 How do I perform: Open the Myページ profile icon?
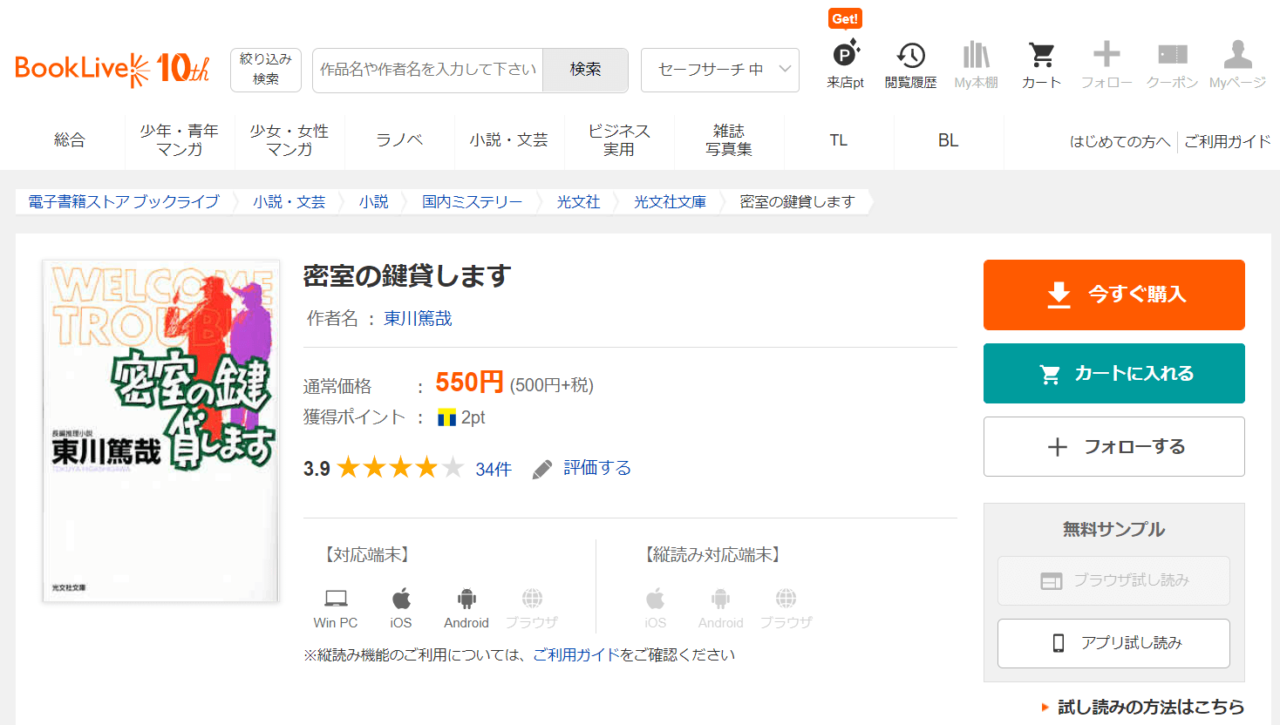[x=1237, y=56]
